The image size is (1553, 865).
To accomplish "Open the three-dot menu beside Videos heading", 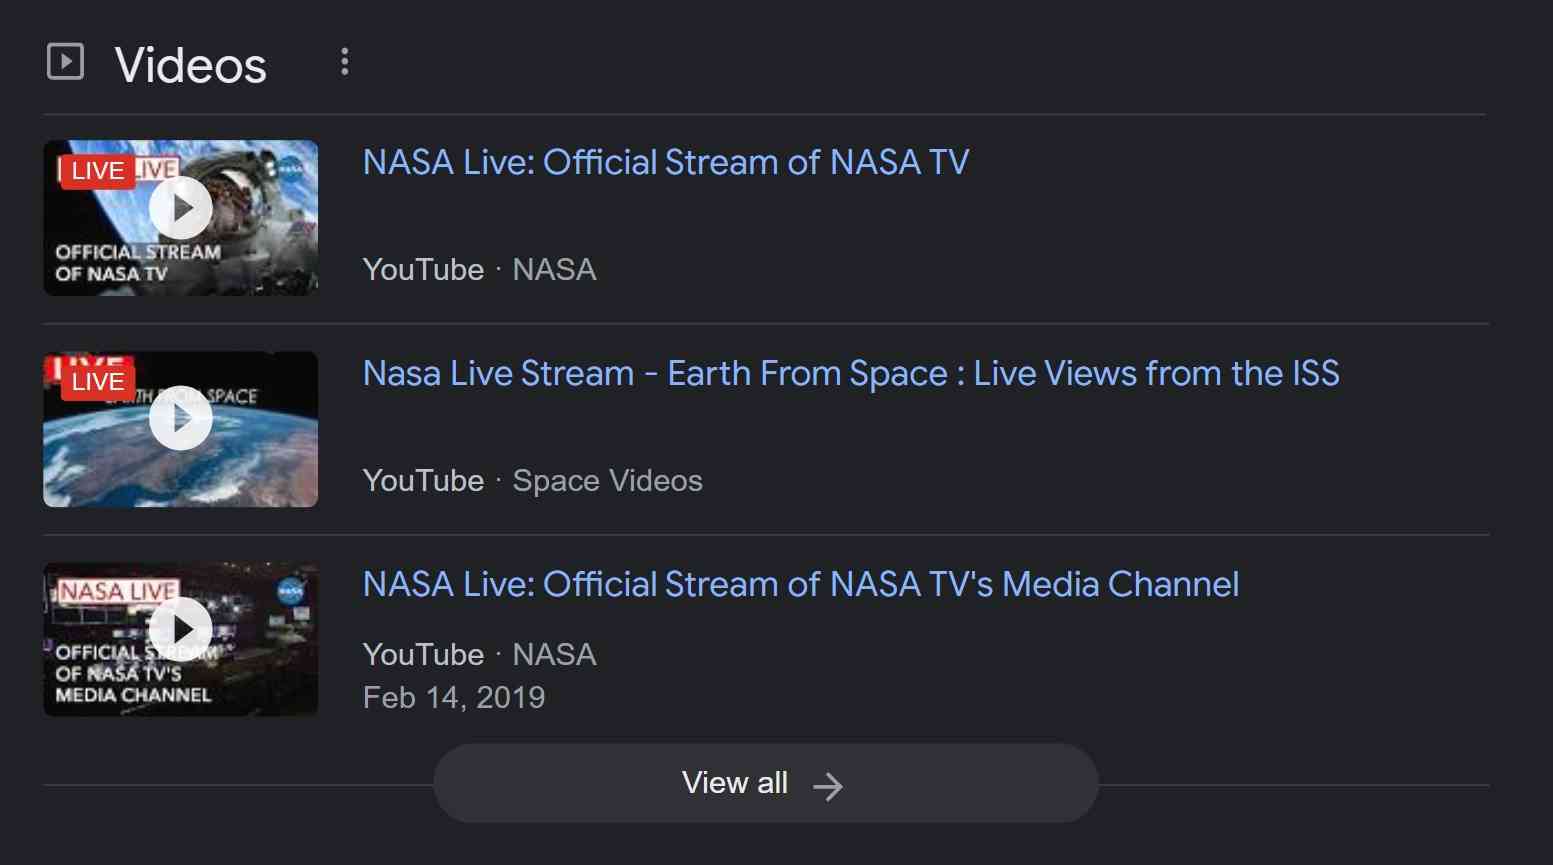I will (x=345, y=62).
